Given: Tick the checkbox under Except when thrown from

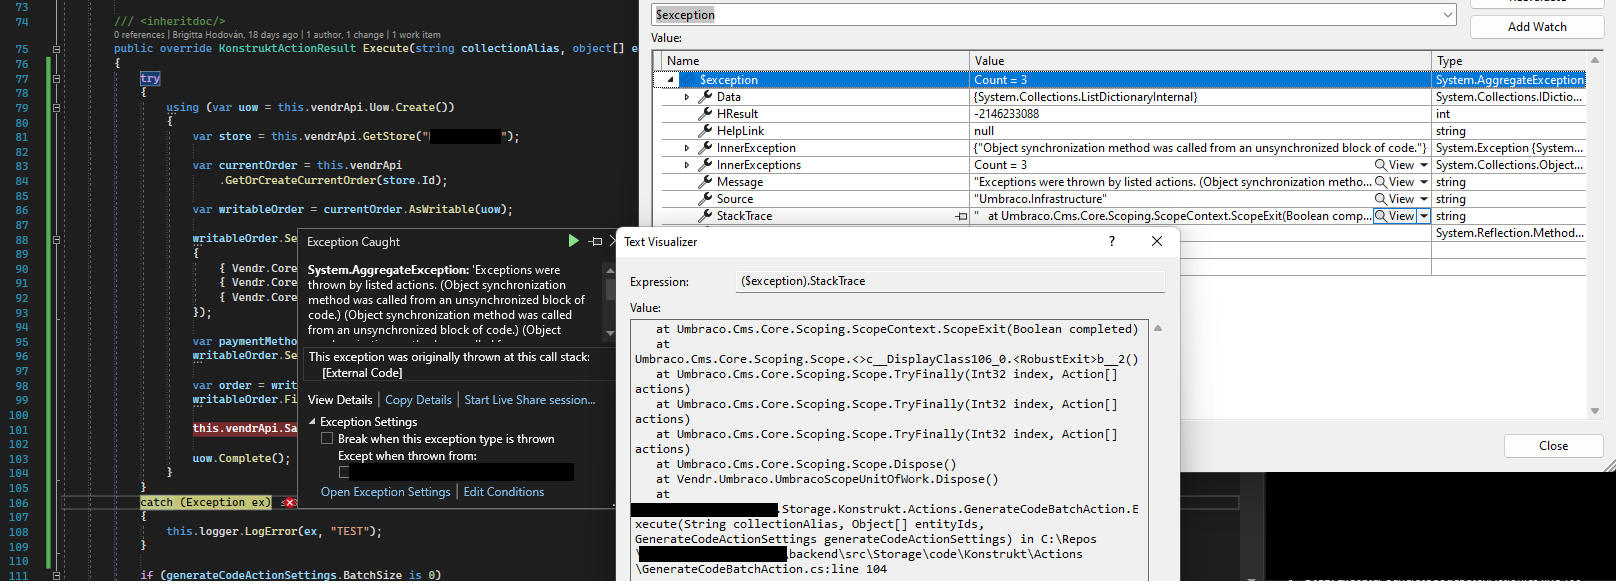Looking at the screenshot, I should [x=344, y=472].
